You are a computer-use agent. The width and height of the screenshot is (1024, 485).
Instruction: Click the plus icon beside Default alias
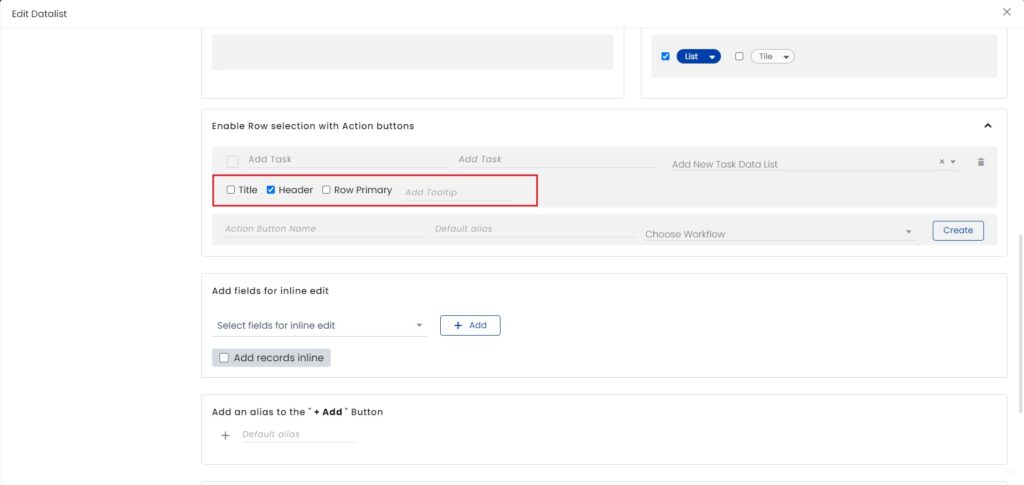(x=225, y=435)
